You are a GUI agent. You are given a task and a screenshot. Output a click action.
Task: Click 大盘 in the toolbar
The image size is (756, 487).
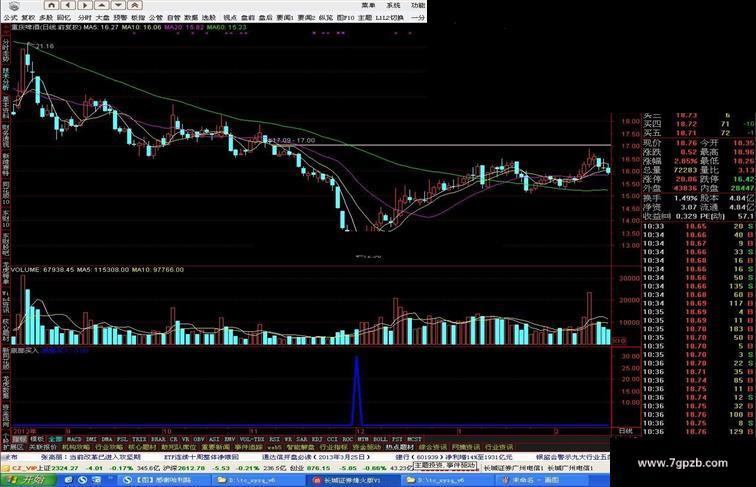[x=102, y=18]
